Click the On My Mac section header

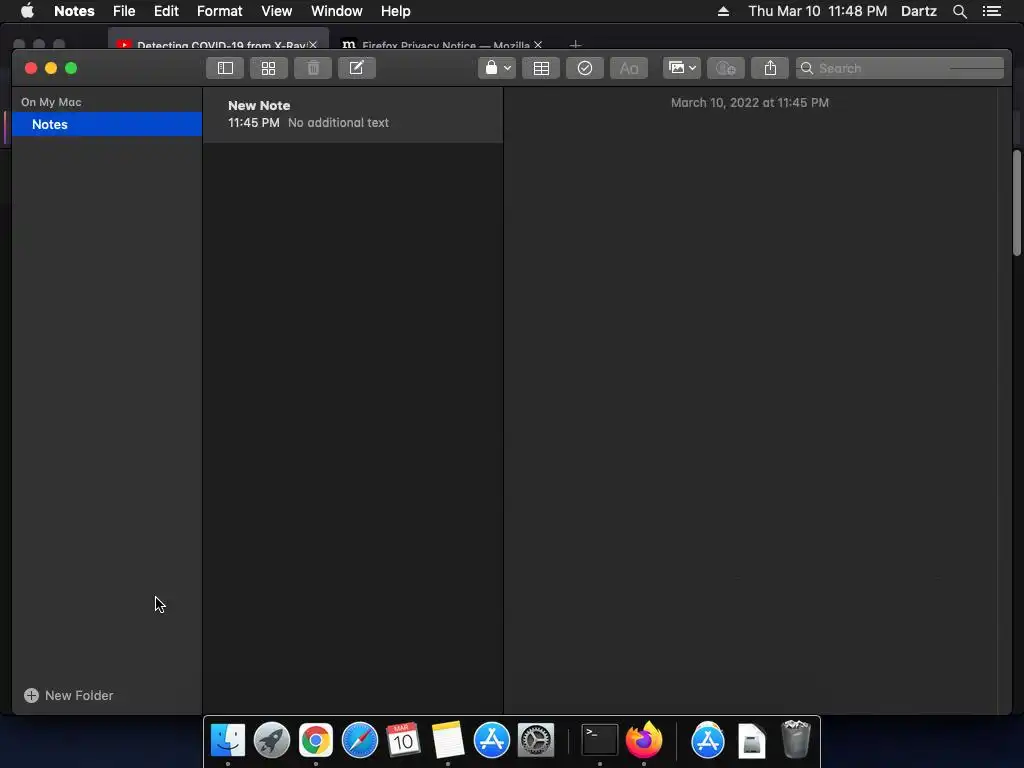point(51,102)
